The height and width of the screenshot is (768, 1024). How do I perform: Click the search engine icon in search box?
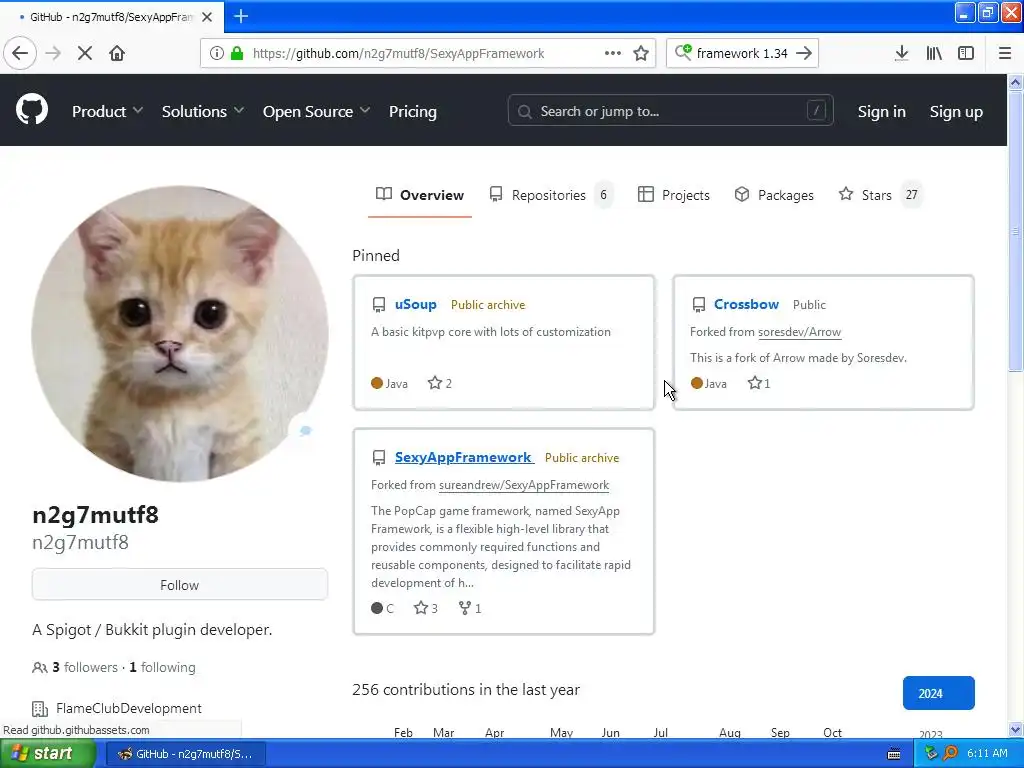point(683,52)
